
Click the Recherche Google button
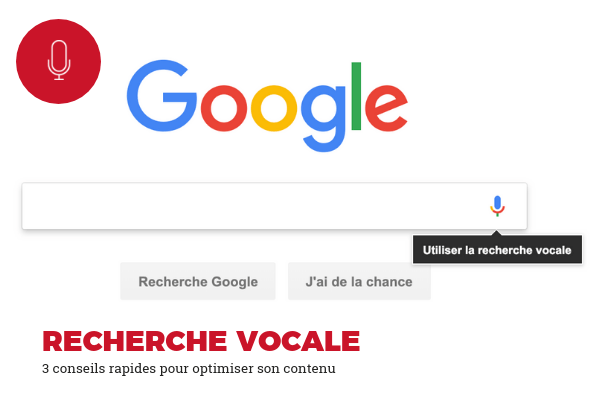click(x=198, y=281)
